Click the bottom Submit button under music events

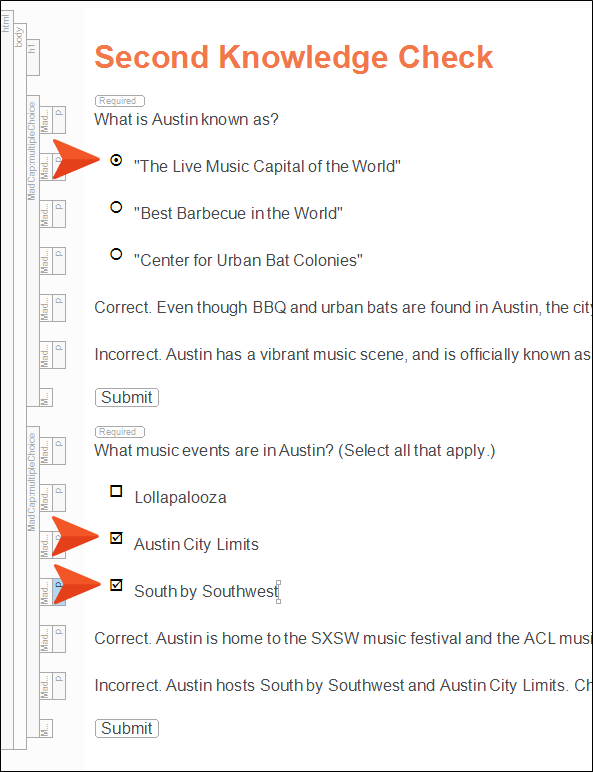pos(127,728)
